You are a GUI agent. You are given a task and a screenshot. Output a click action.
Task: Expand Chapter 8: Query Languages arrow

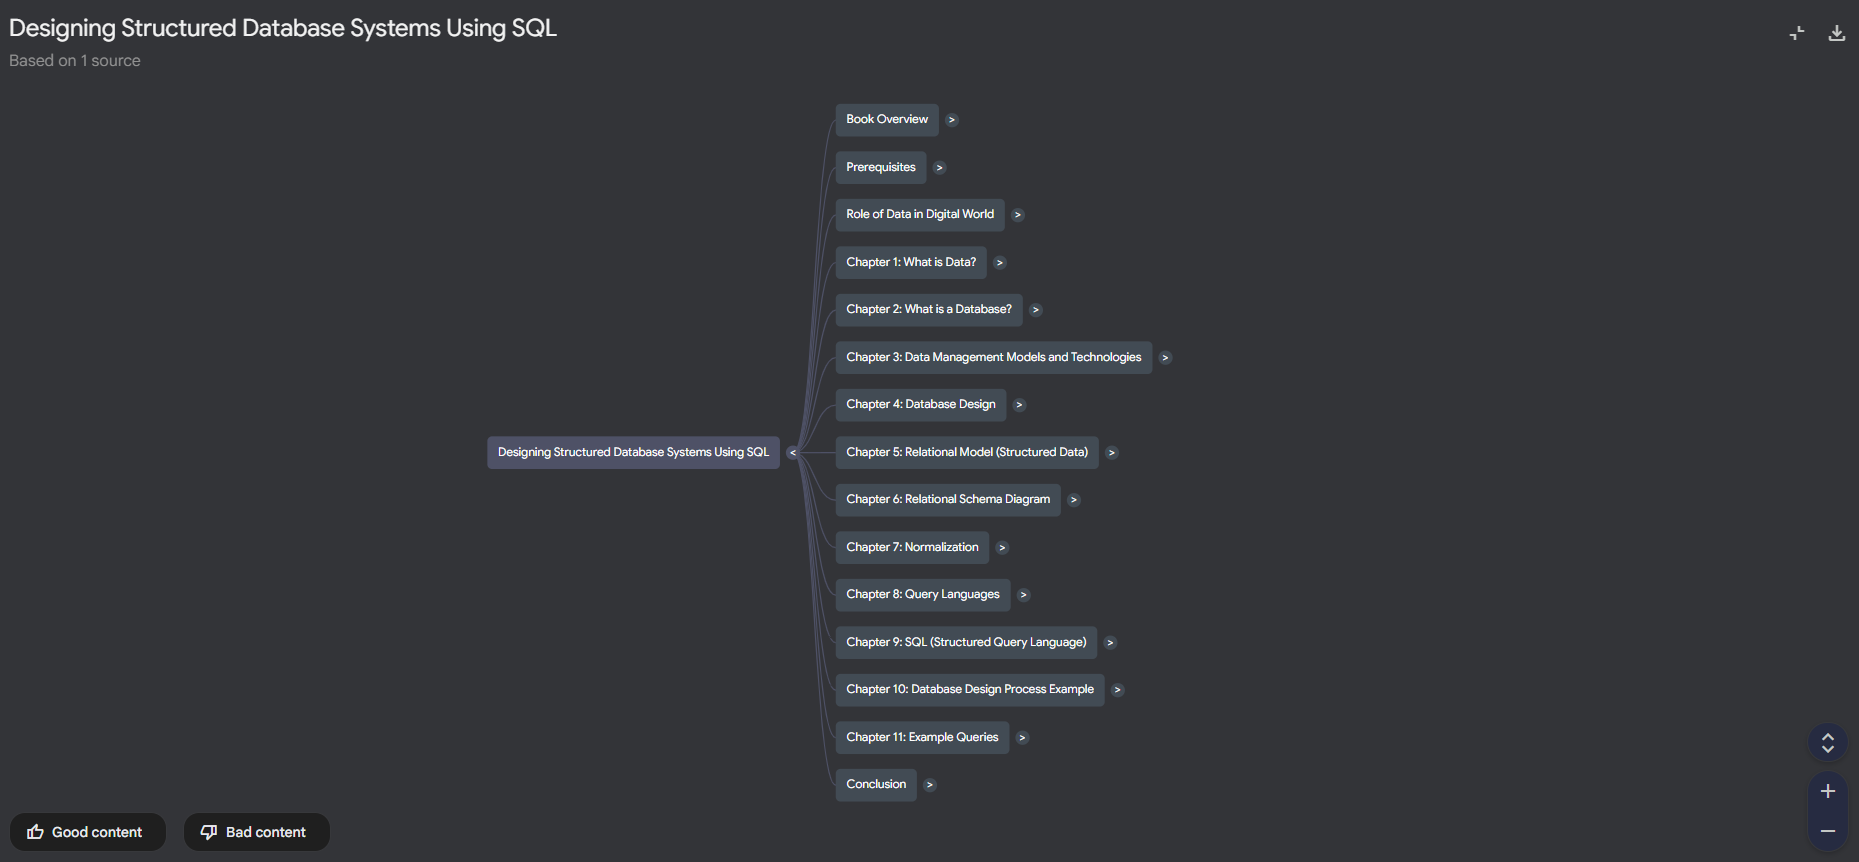point(1023,595)
